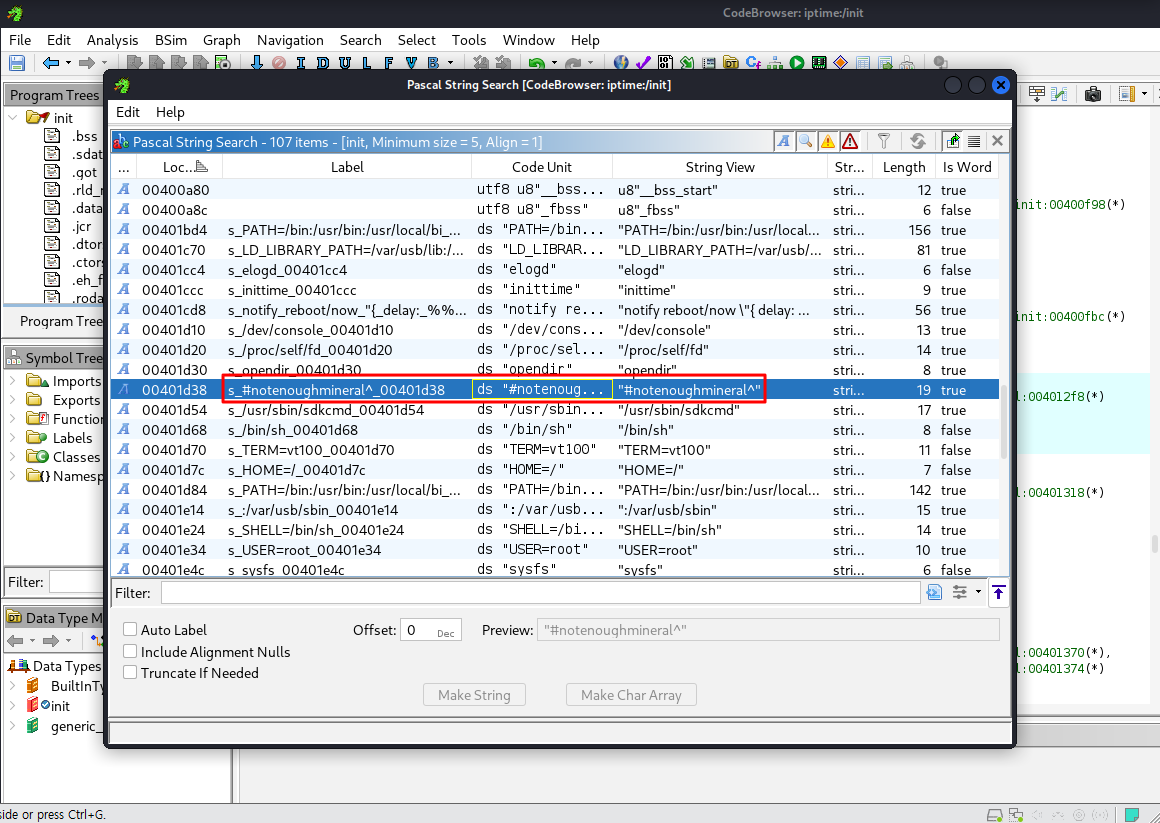Image resolution: width=1160 pixels, height=823 pixels.
Task: Click the refresh icon in Pascal String Search
Action: click(917, 141)
